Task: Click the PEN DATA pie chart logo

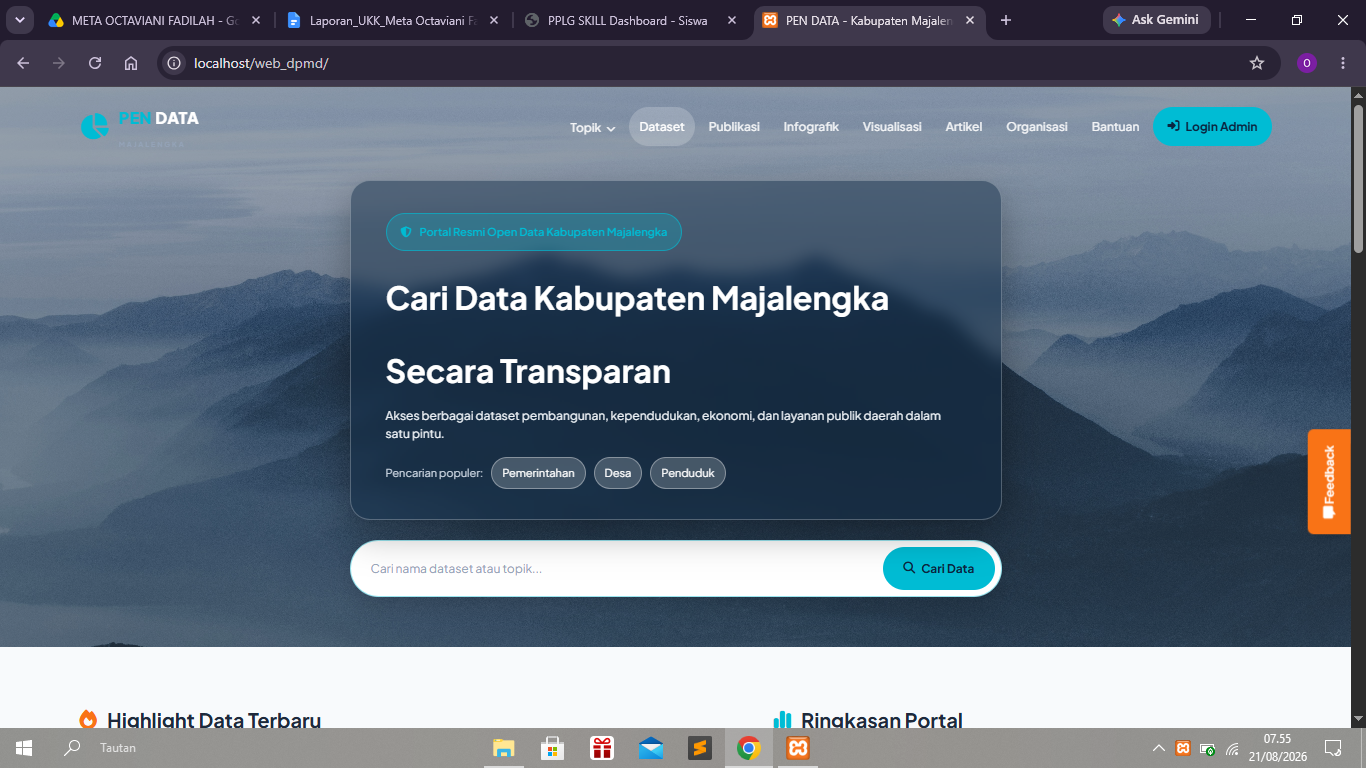Action: tap(95, 127)
